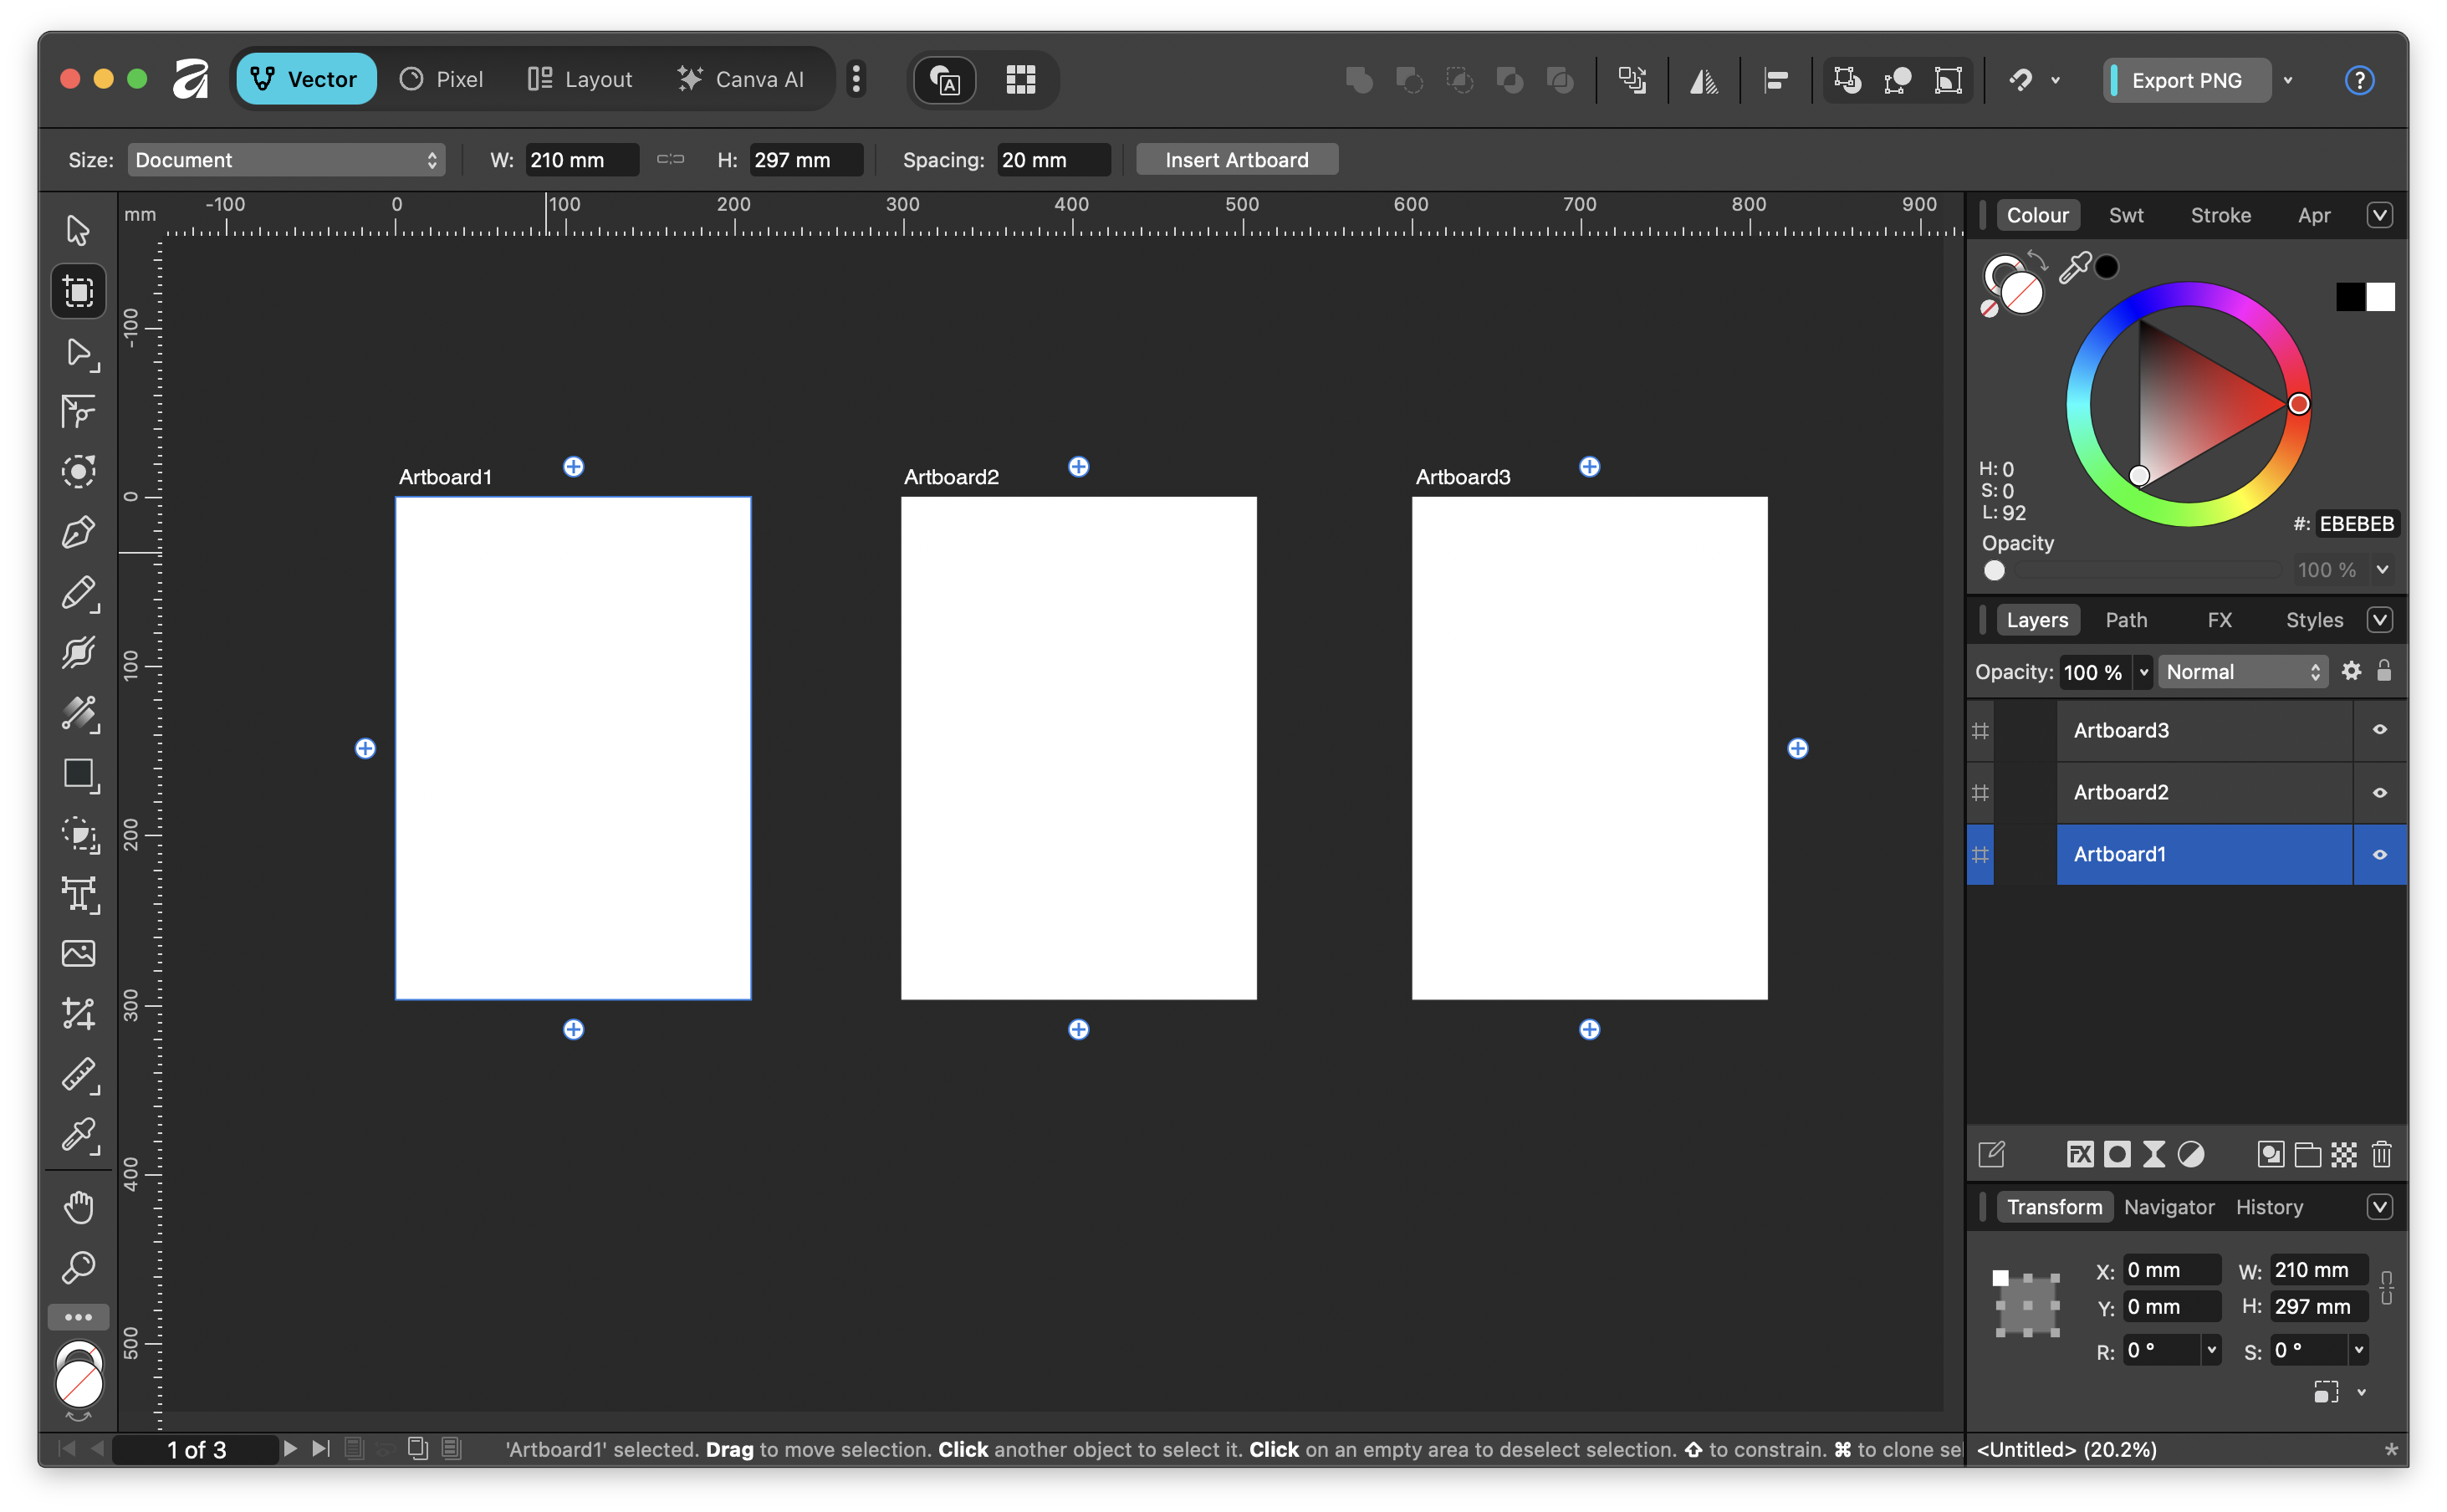The height and width of the screenshot is (1512, 2447).
Task: Select the Hand pan tool
Action: pos(78,1207)
